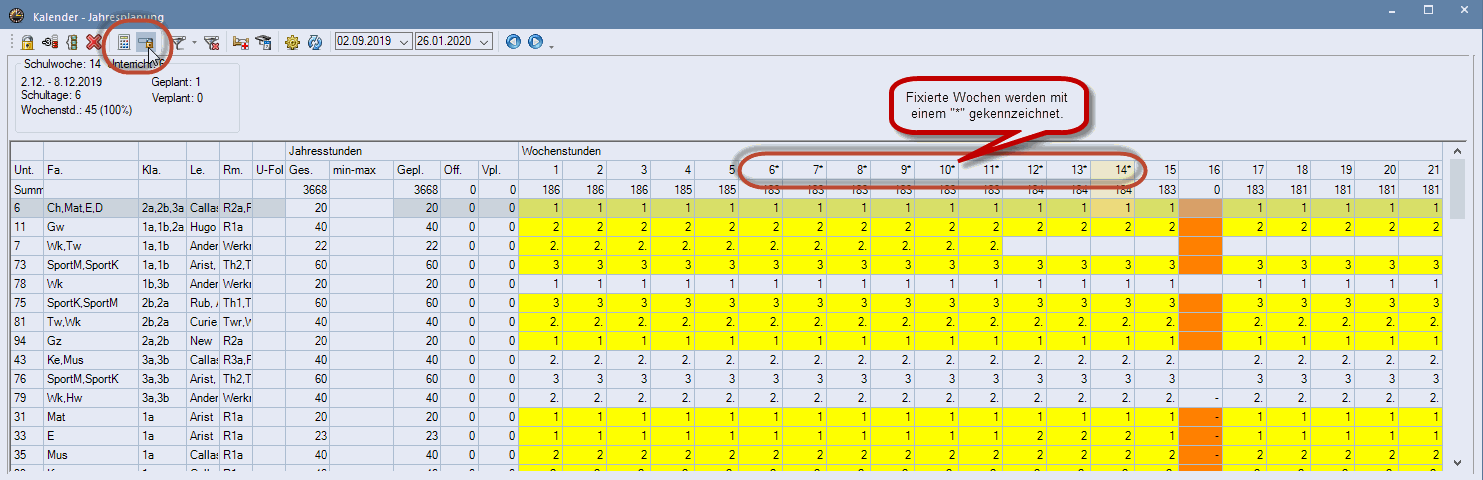Open the 02.09.2019 start date dropdown
The width and height of the screenshot is (1483, 480).
coord(404,42)
